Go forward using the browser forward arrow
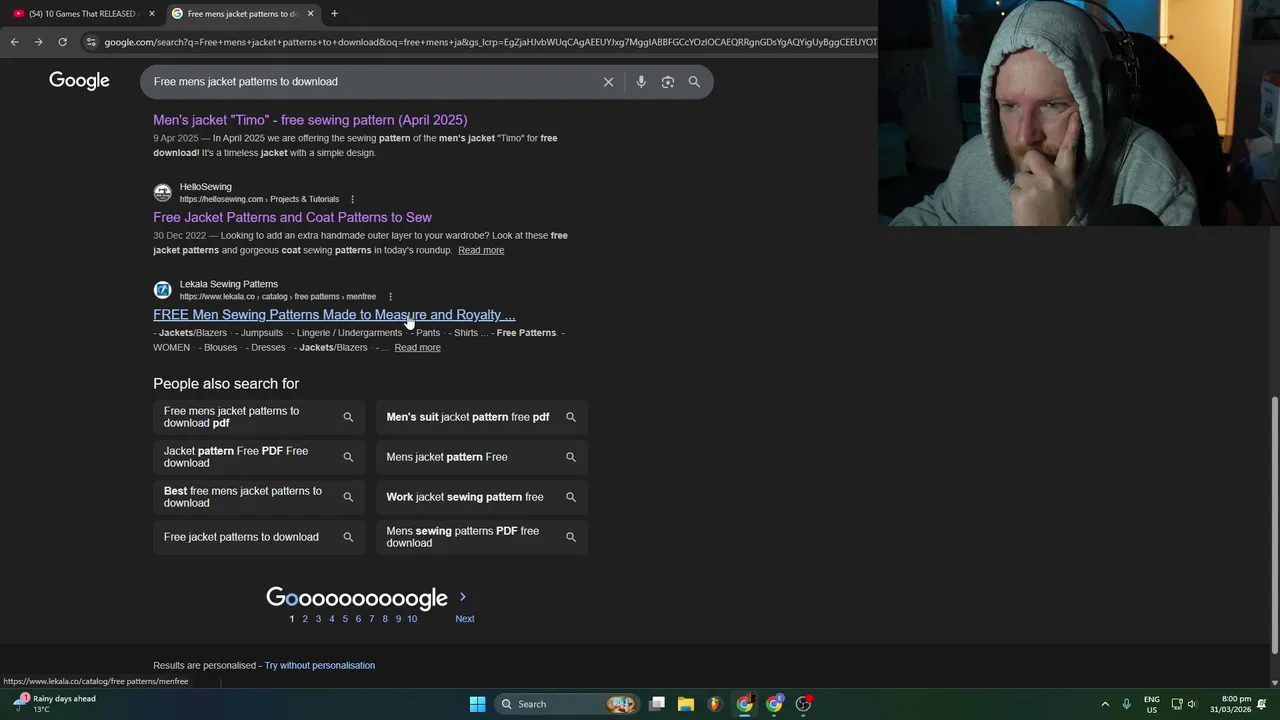The width and height of the screenshot is (1280, 720). click(38, 42)
